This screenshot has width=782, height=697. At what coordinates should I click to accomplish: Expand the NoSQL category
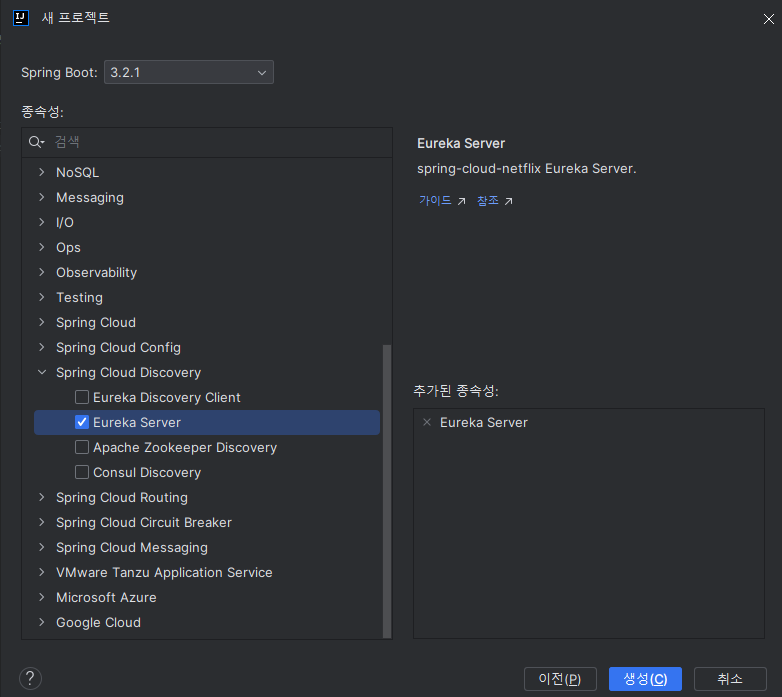[x=42, y=172]
